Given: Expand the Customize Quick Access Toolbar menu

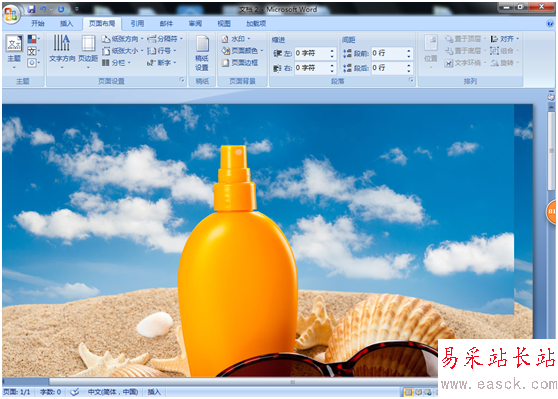Looking at the screenshot, I should [x=76, y=9].
